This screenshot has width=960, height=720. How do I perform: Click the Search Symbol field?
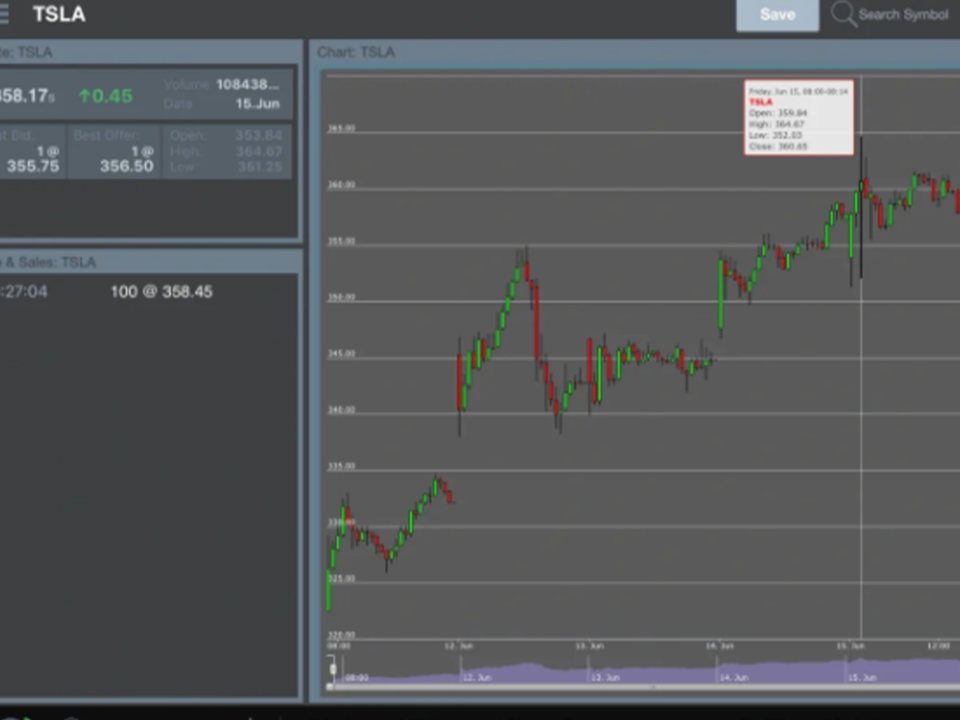(x=903, y=15)
